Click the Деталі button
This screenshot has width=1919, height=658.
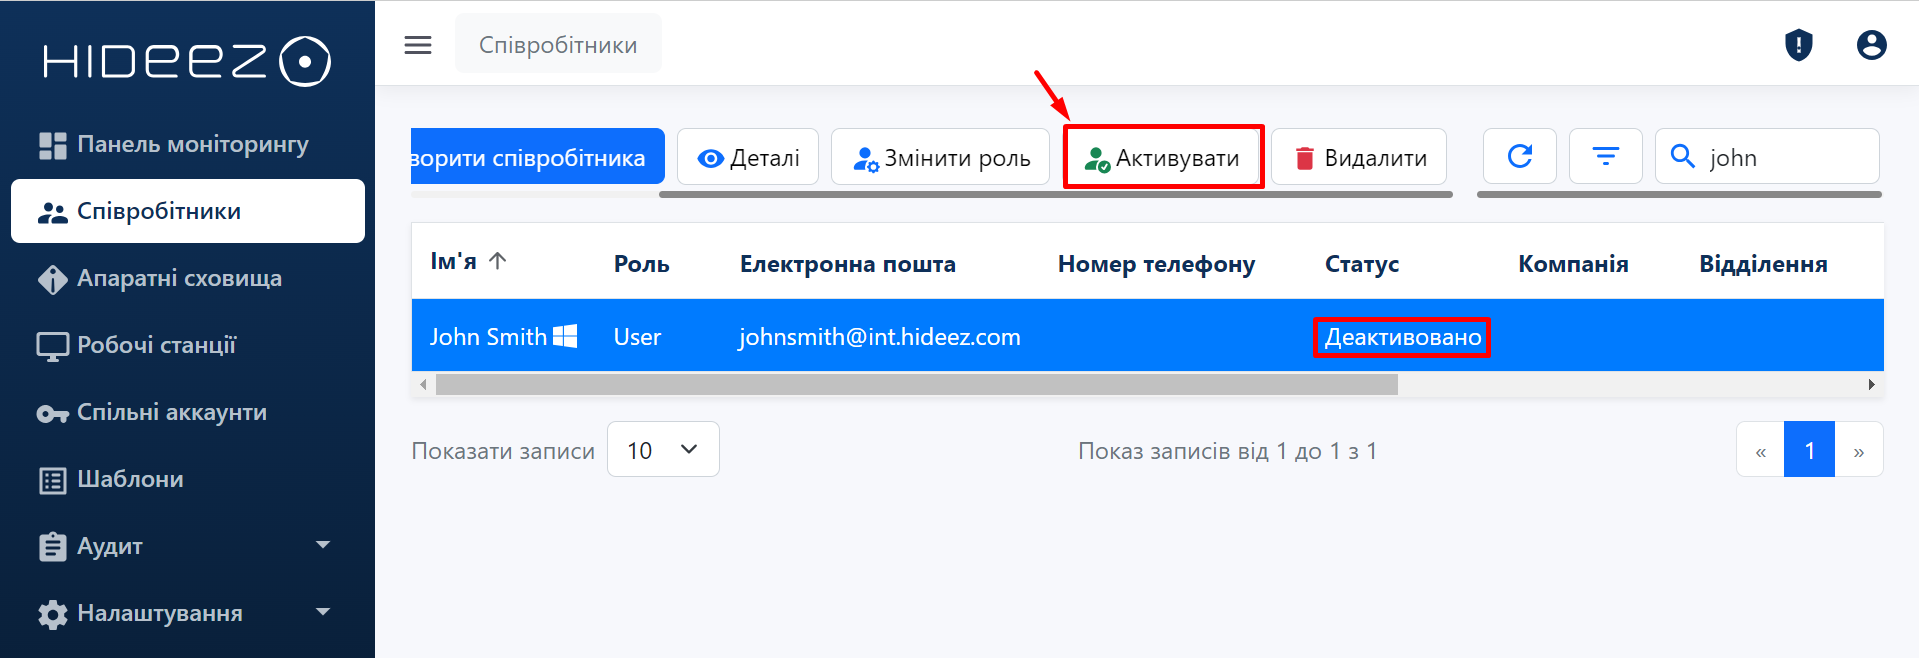click(748, 158)
